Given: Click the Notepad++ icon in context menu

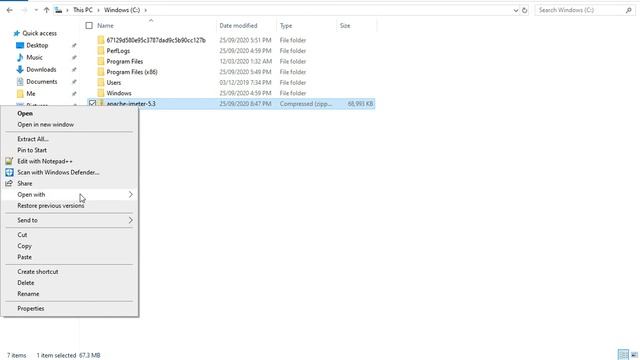Looking at the screenshot, I should coord(9,161).
